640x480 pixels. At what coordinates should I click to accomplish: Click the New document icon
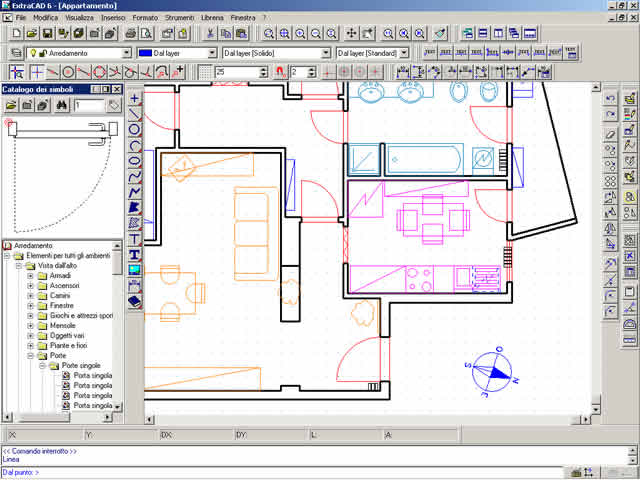[15, 33]
